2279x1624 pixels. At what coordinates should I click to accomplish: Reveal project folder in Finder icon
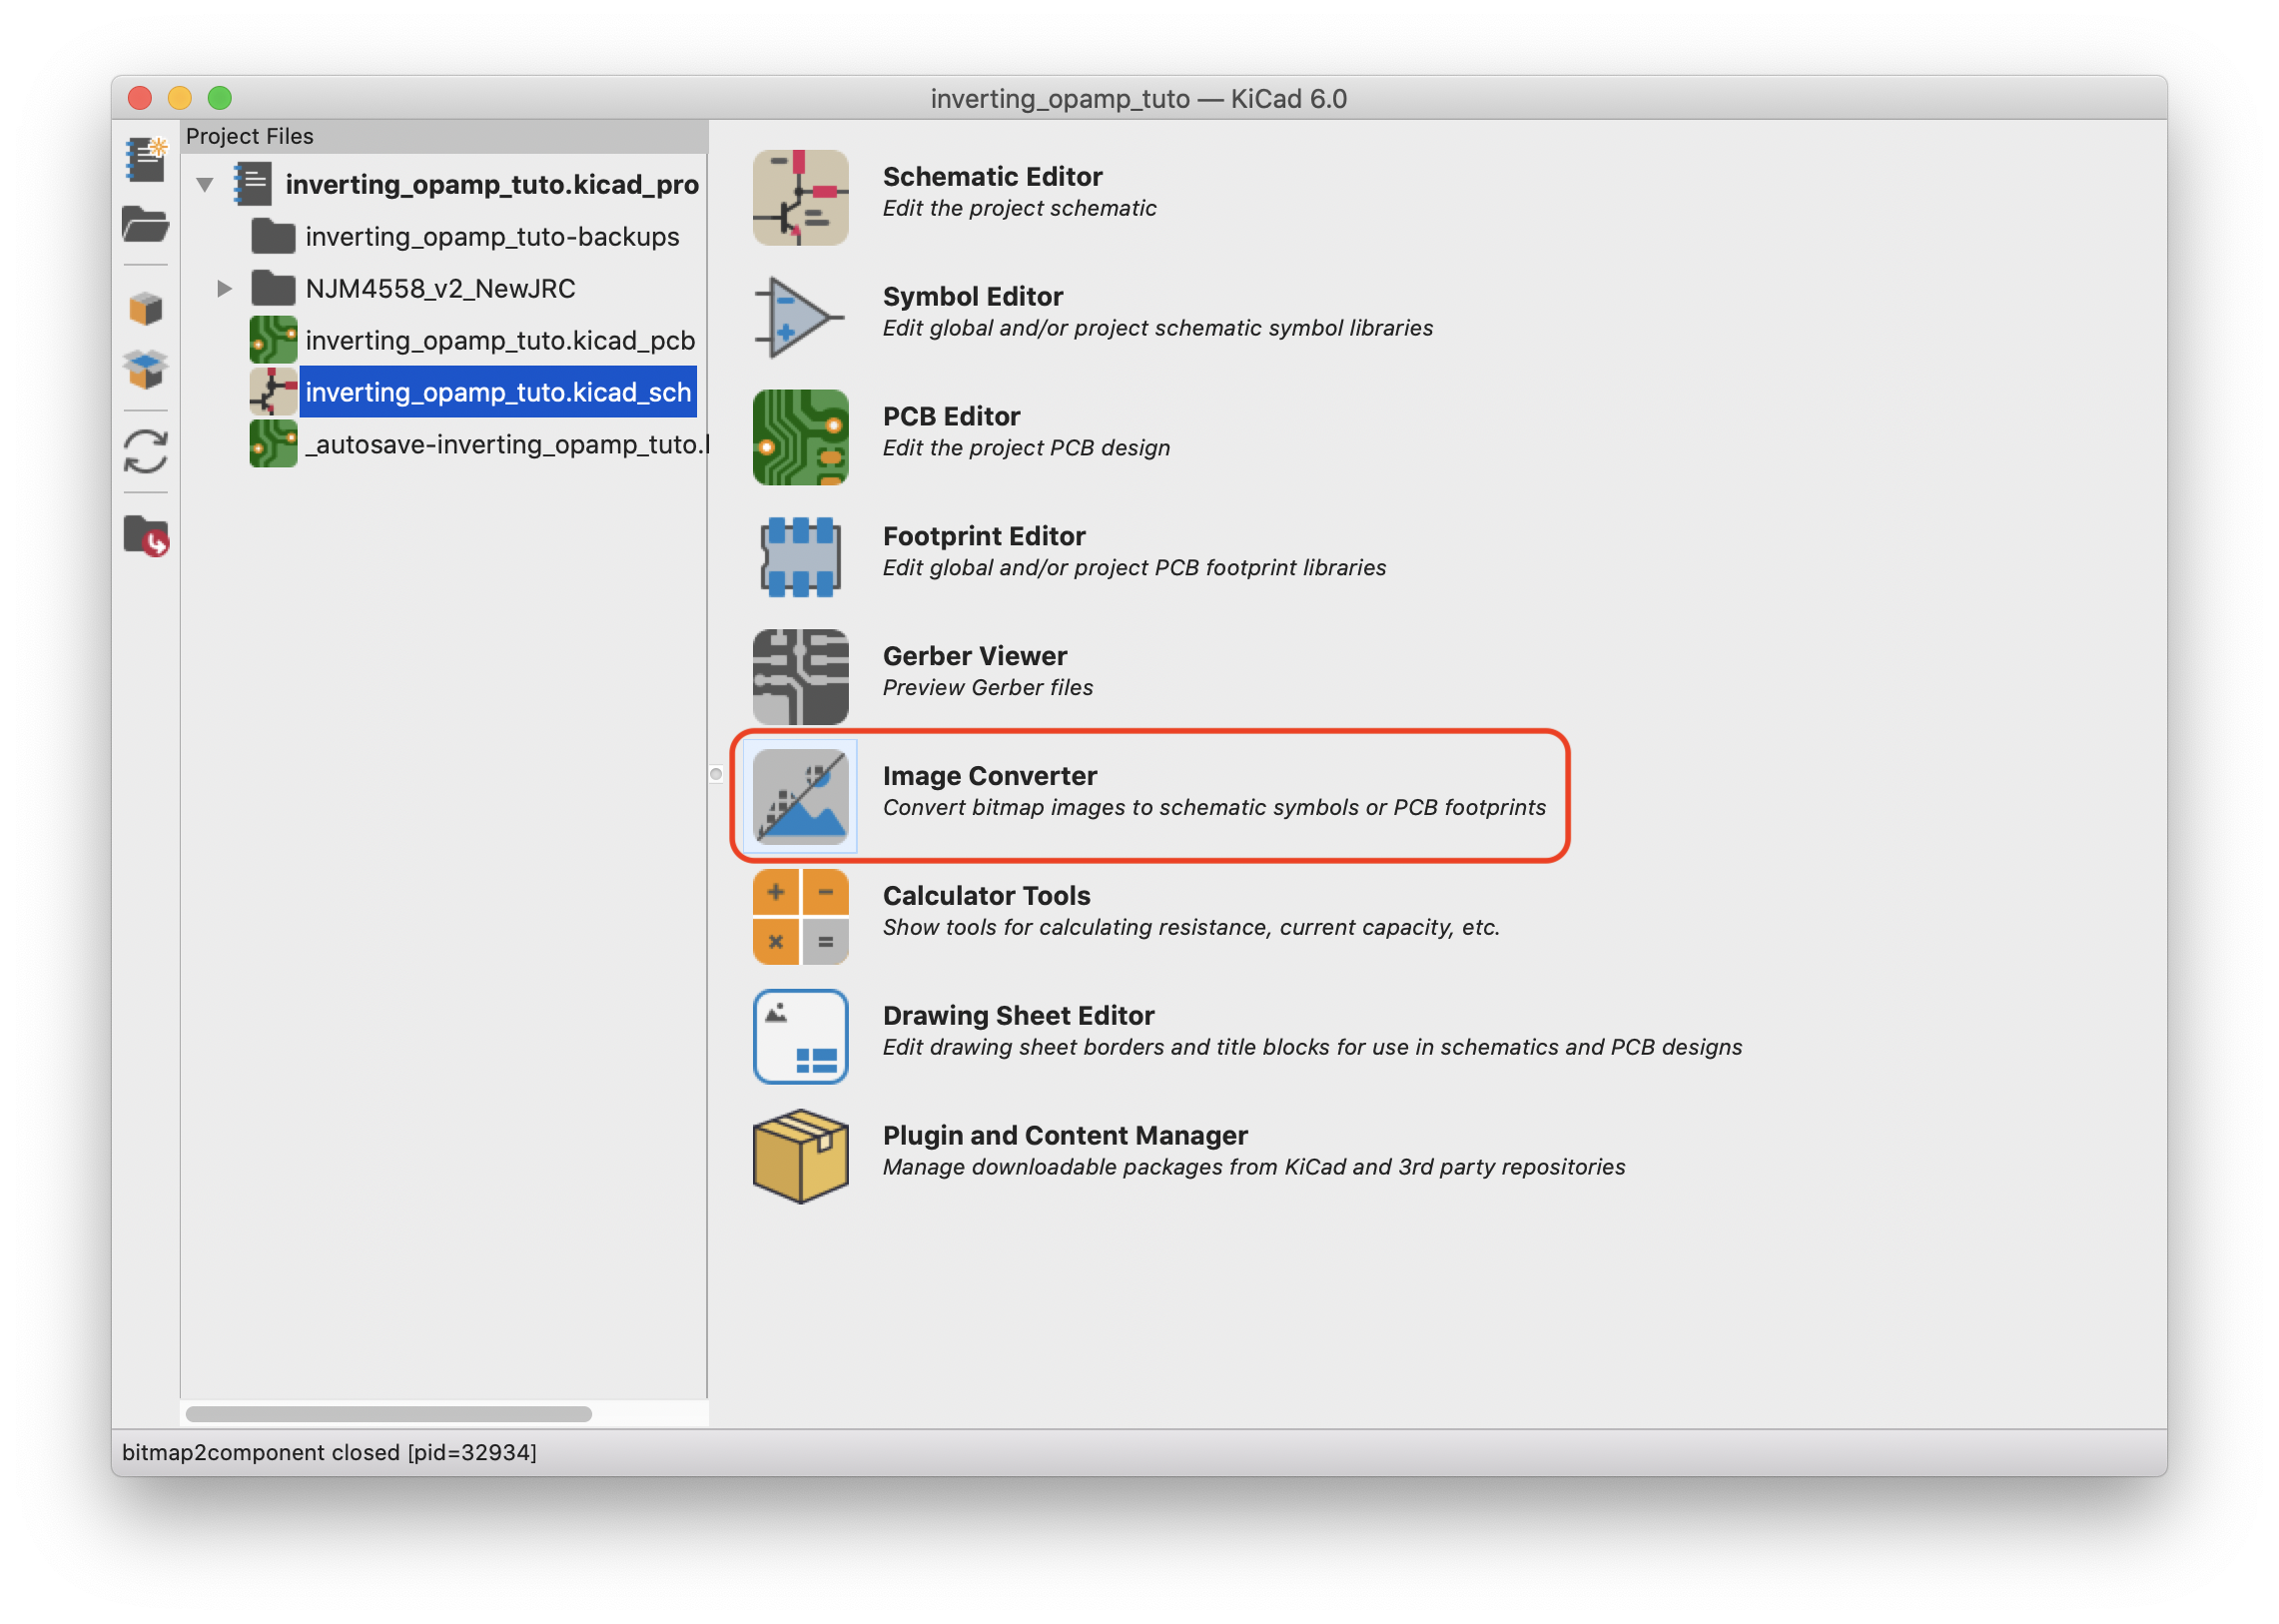(x=146, y=536)
